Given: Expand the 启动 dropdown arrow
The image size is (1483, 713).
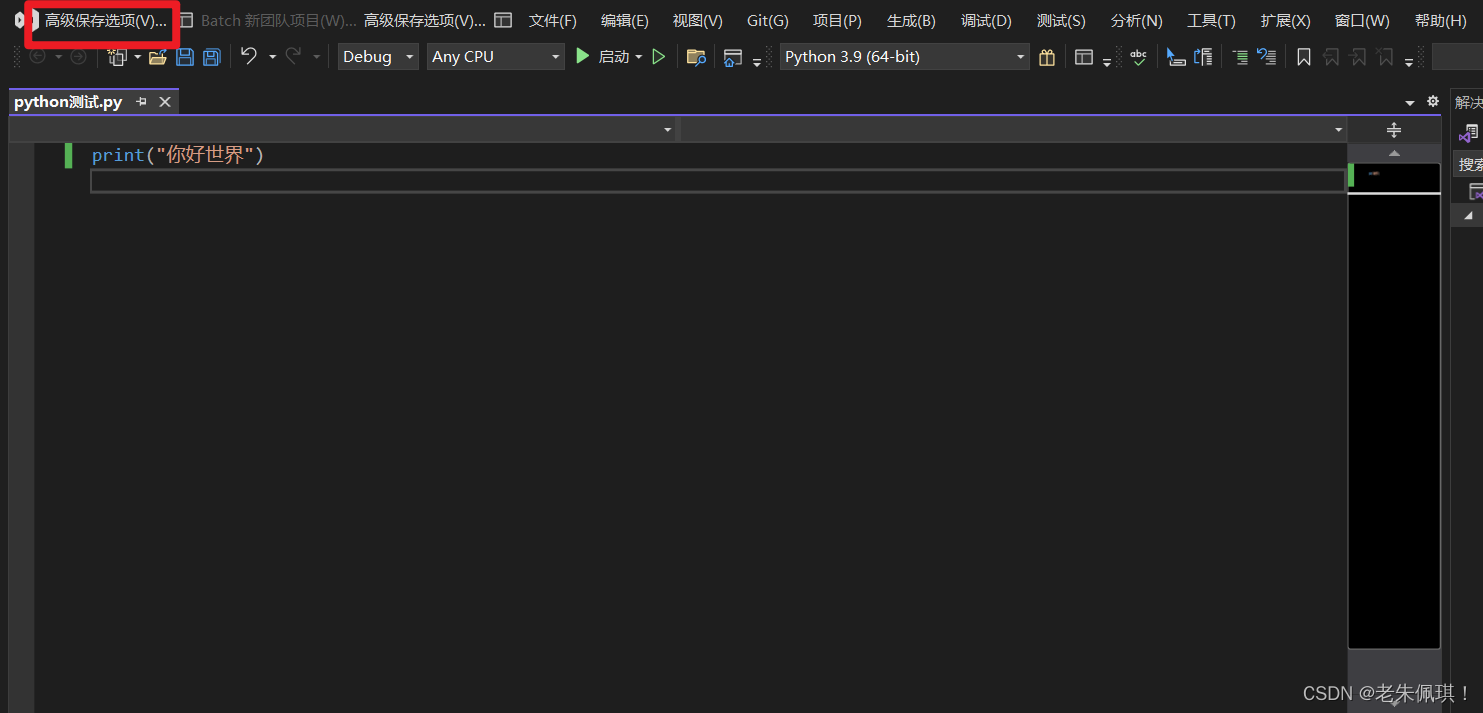Looking at the screenshot, I should click(x=638, y=57).
